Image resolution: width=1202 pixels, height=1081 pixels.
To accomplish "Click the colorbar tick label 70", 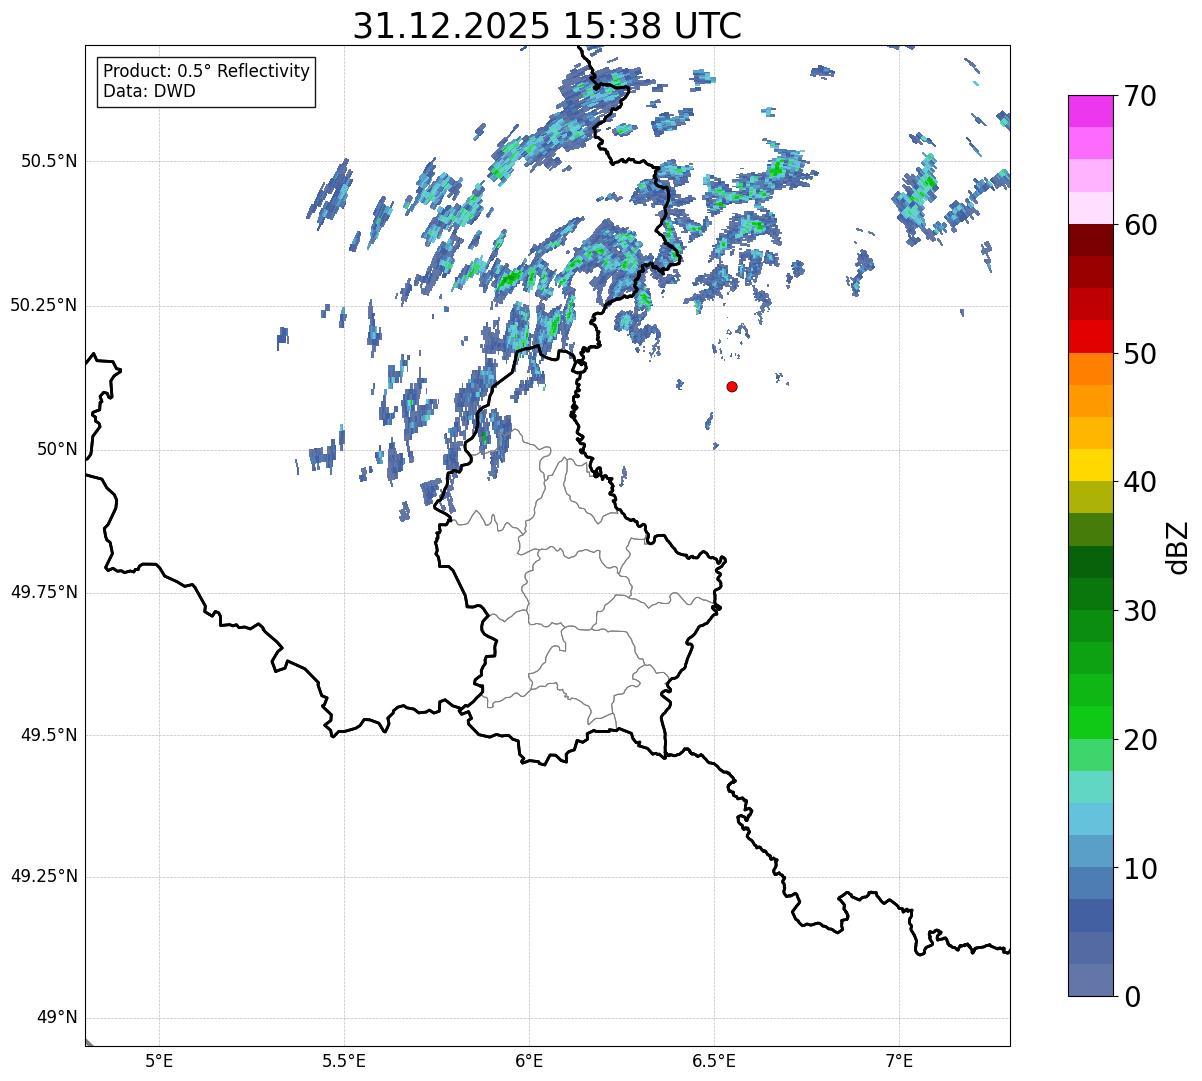I will (x=1141, y=97).
